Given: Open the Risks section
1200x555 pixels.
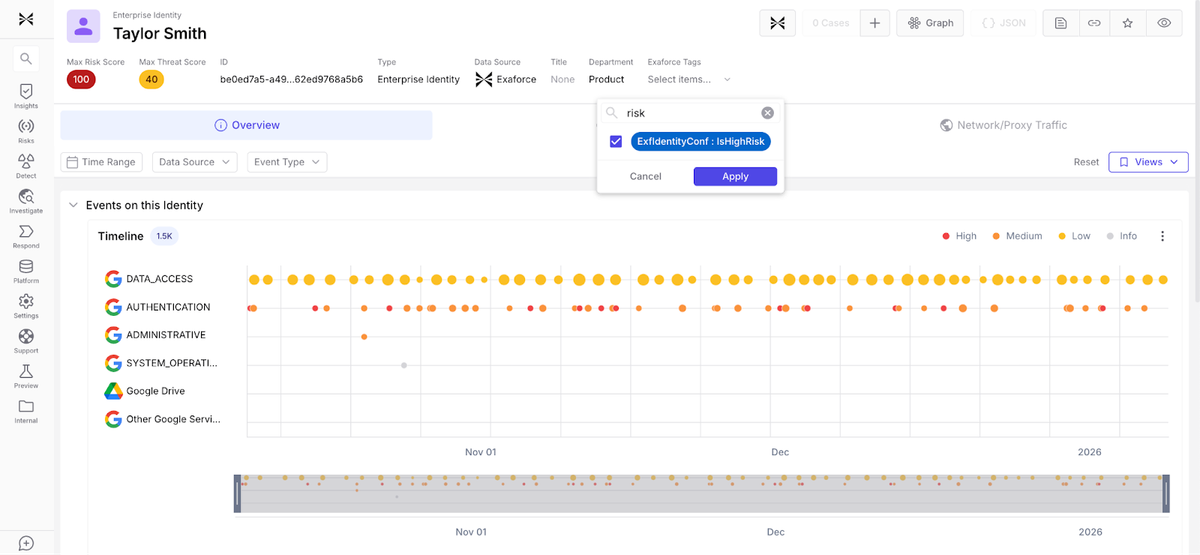Looking at the screenshot, I should point(26,130).
